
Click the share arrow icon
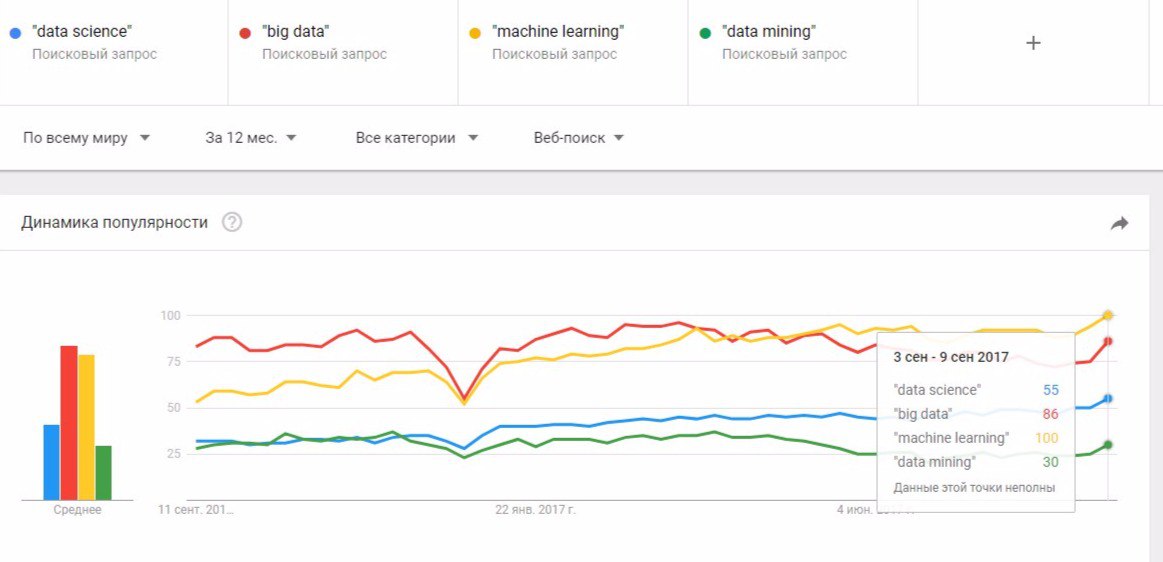click(1119, 223)
